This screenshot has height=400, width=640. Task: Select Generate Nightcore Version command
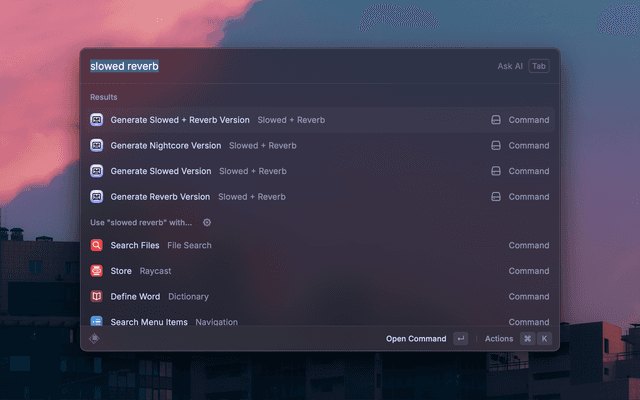pyautogui.click(x=166, y=146)
